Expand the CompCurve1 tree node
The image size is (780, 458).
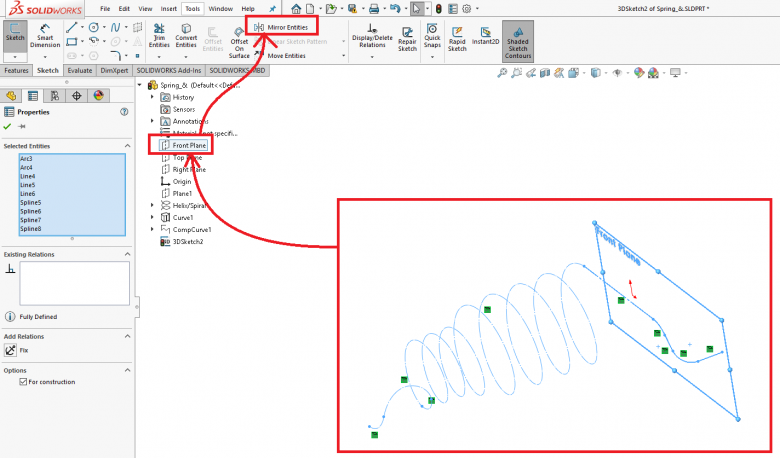[x=152, y=229]
